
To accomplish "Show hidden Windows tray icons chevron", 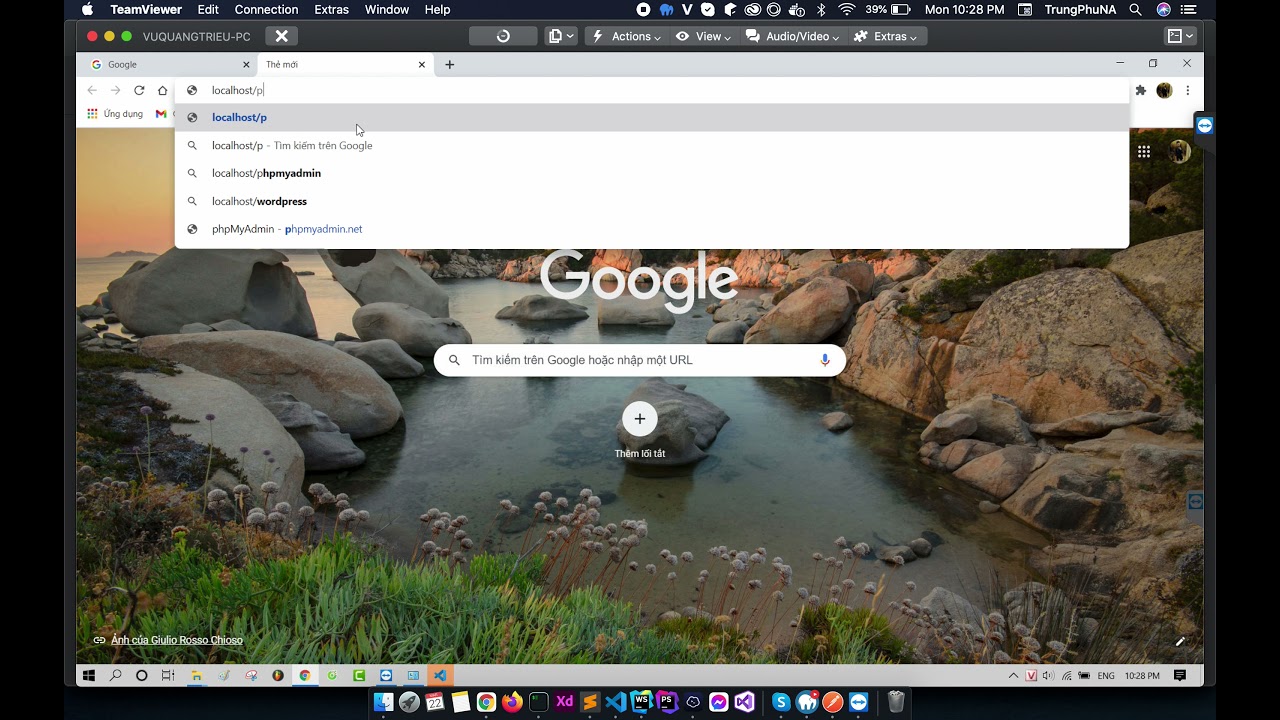I will tap(1013, 676).
